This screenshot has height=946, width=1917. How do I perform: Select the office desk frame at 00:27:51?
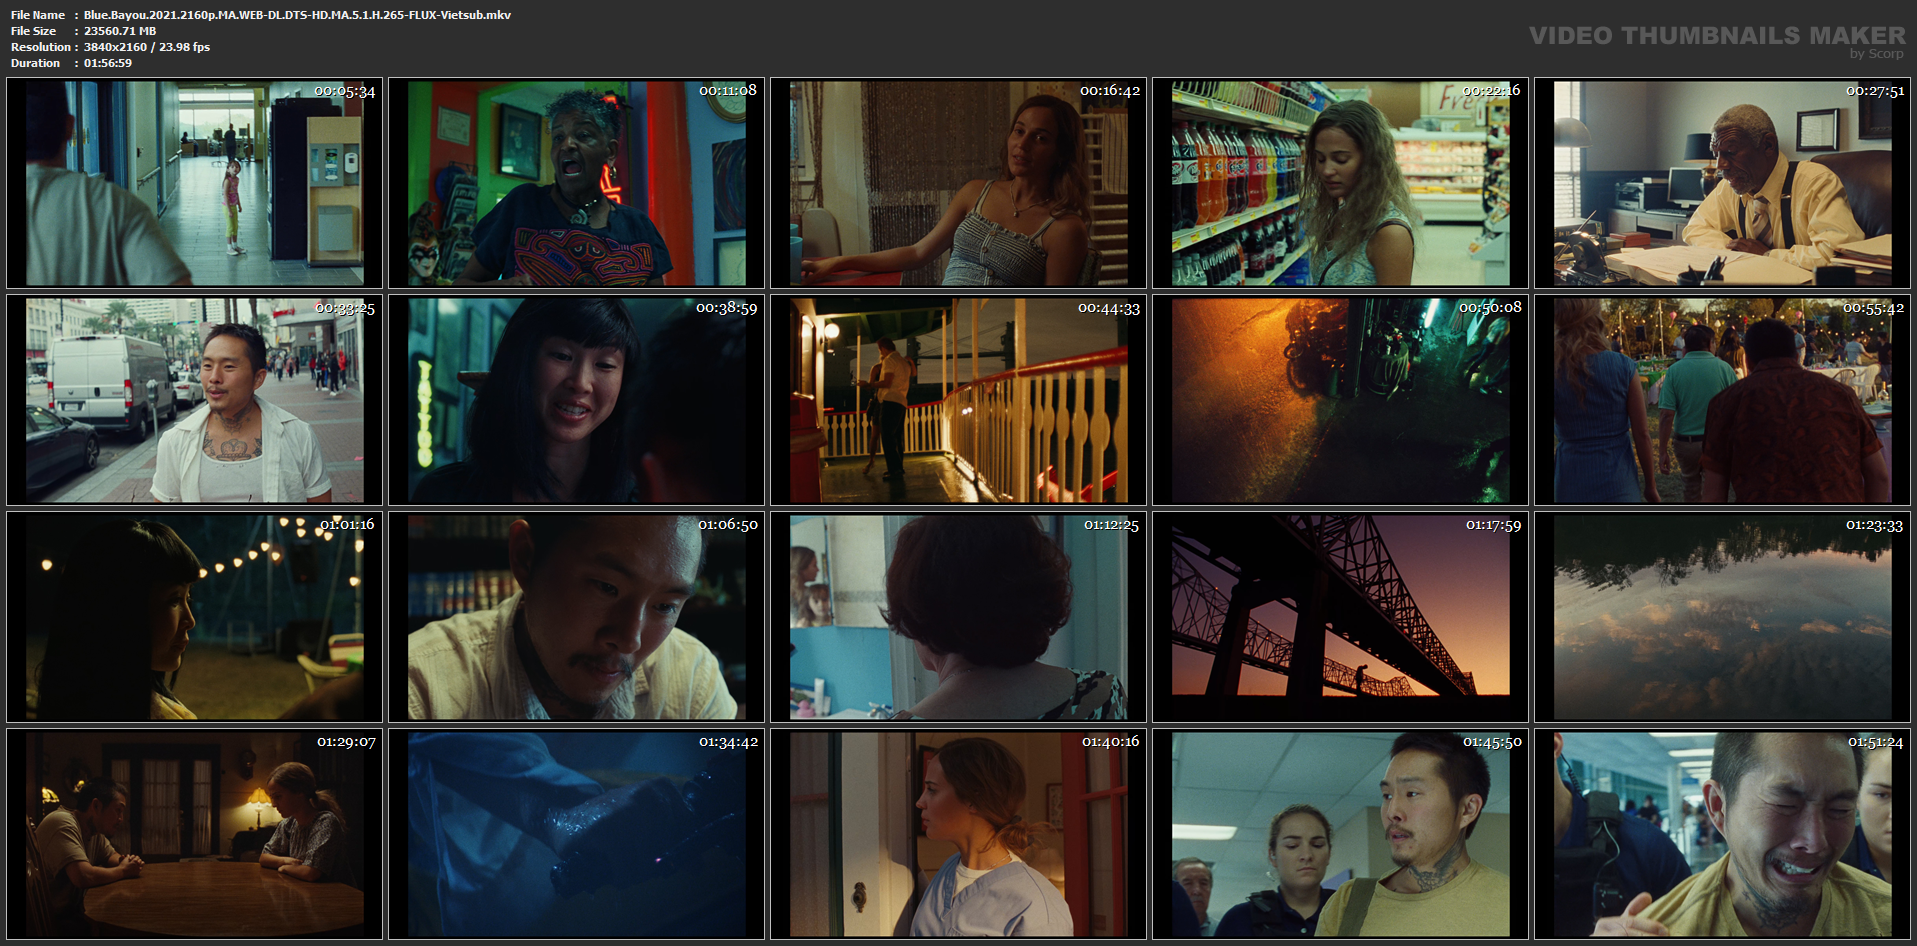1723,184
